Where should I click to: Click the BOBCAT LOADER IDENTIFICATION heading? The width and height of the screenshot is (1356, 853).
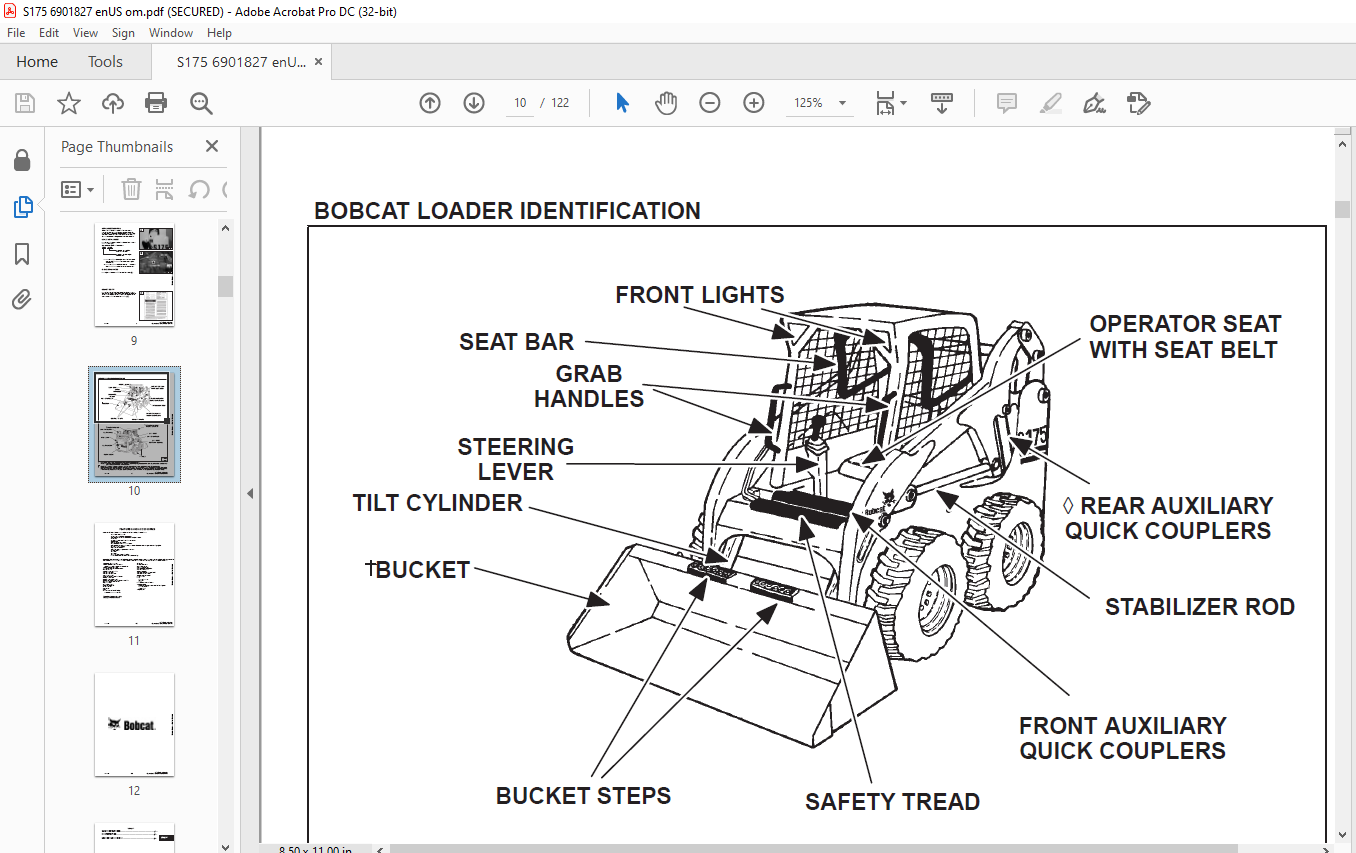pyautogui.click(x=507, y=211)
